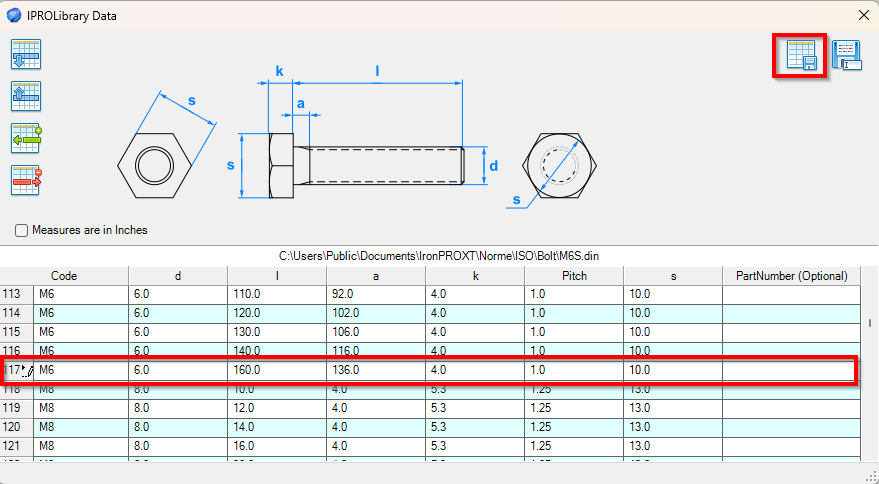The height and width of the screenshot is (484, 879).
Task: Select row number 119
Action: (16, 408)
